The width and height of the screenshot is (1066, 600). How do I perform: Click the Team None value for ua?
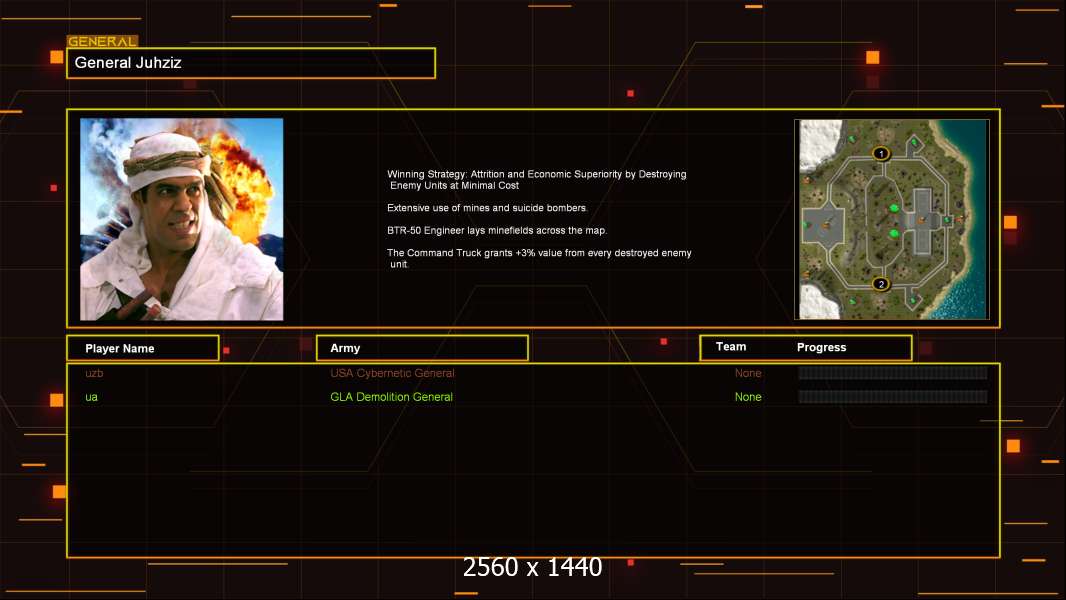(748, 397)
